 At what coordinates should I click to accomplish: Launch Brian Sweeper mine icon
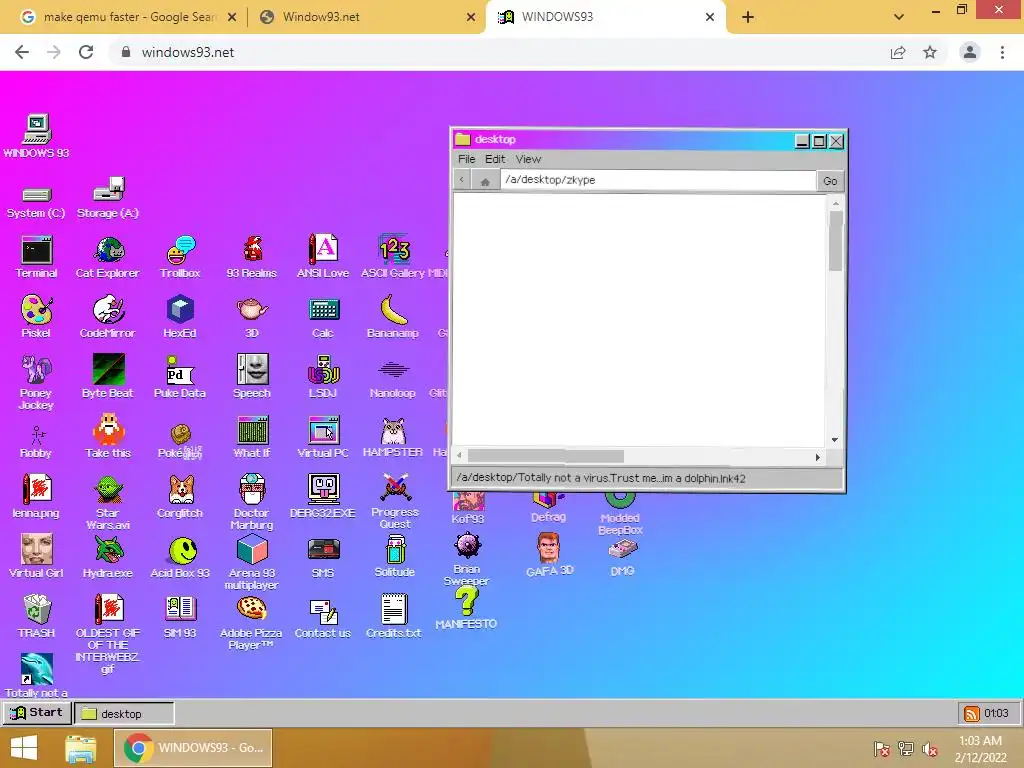(x=467, y=558)
